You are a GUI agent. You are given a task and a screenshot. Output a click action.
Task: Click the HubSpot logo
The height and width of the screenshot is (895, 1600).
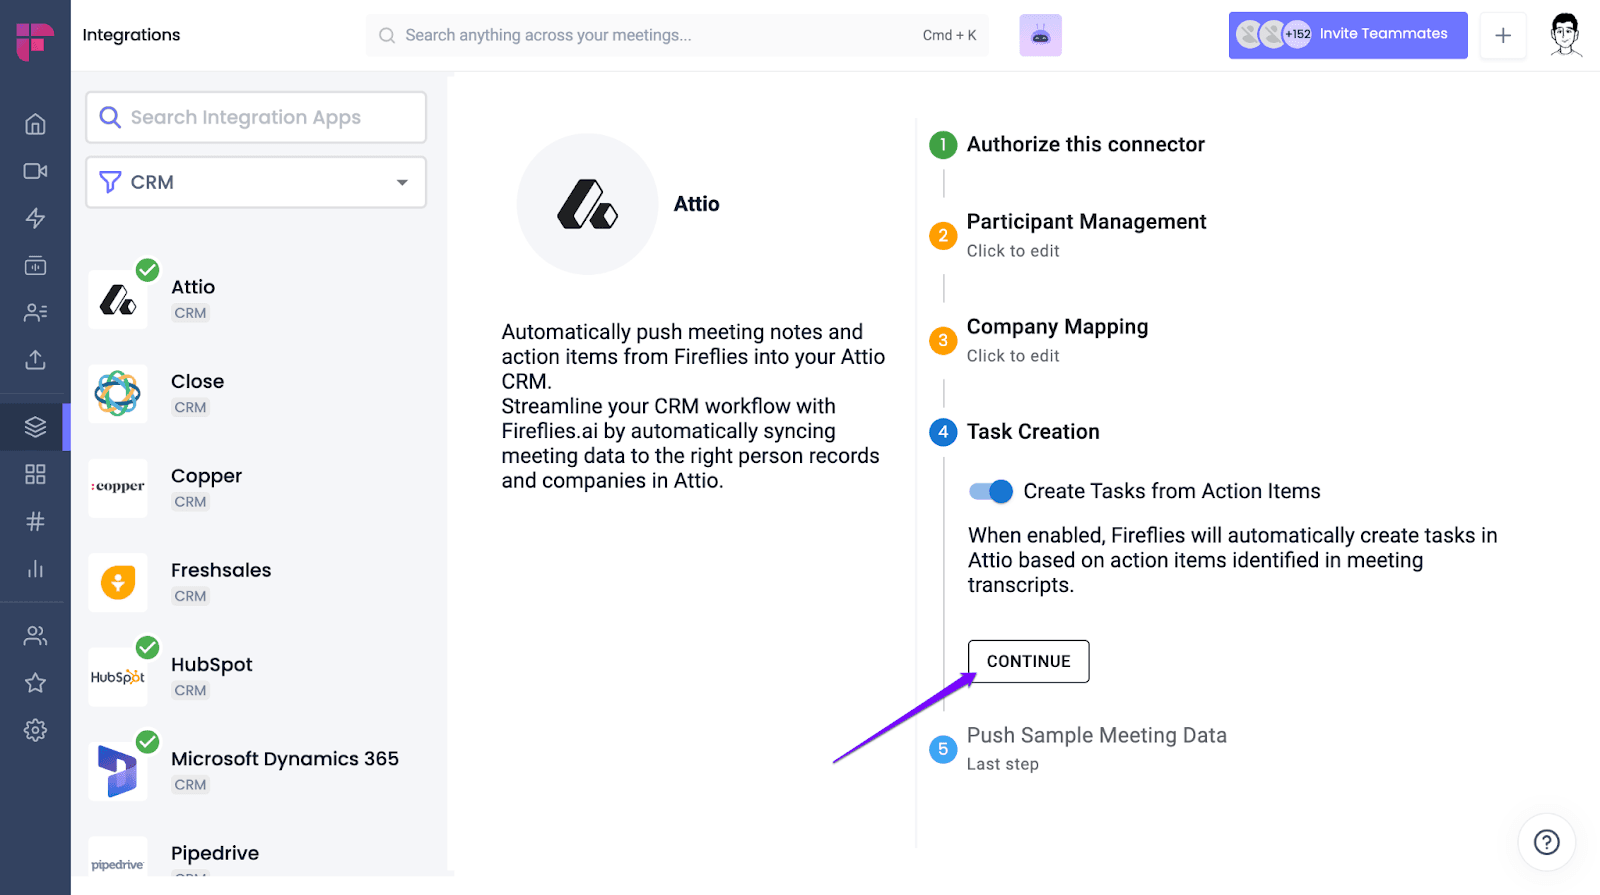pyautogui.click(x=118, y=677)
